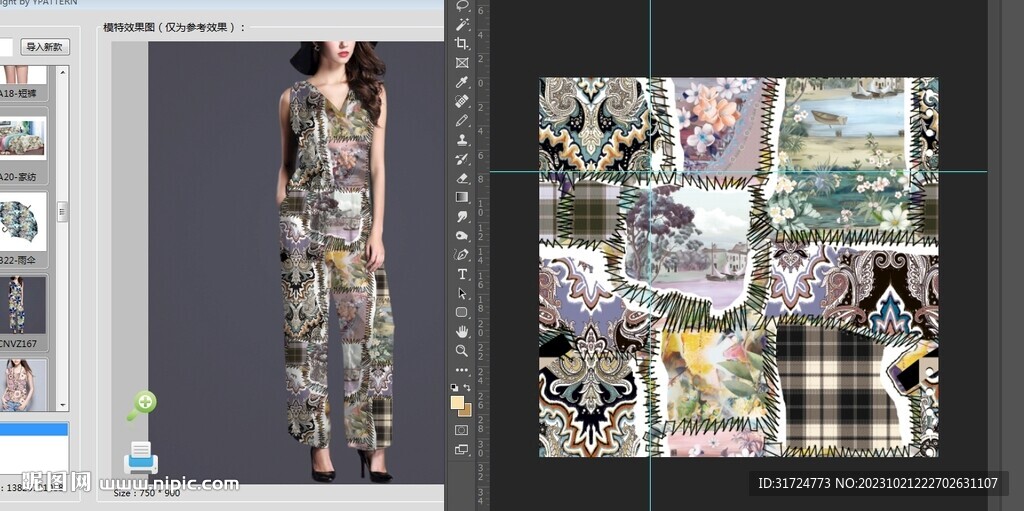Open the screen mode options
This screenshot has height=511, width=1024.
[x=462, y=450]
